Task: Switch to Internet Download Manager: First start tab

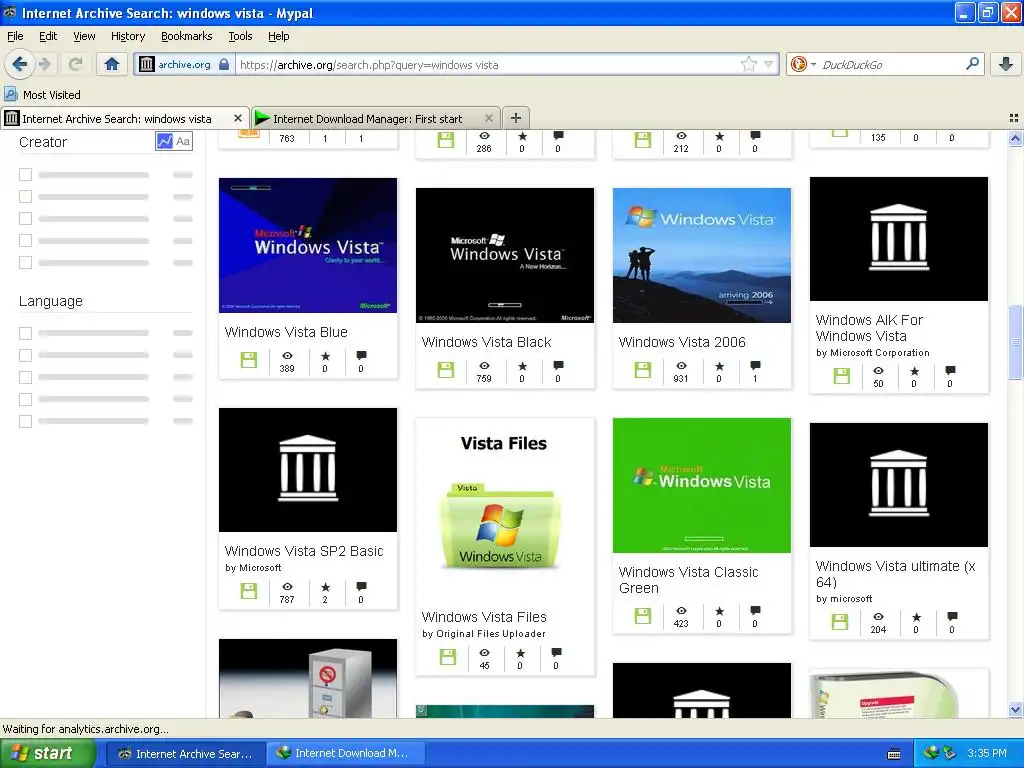Action: pyautogui.click(x=376, y=118)
